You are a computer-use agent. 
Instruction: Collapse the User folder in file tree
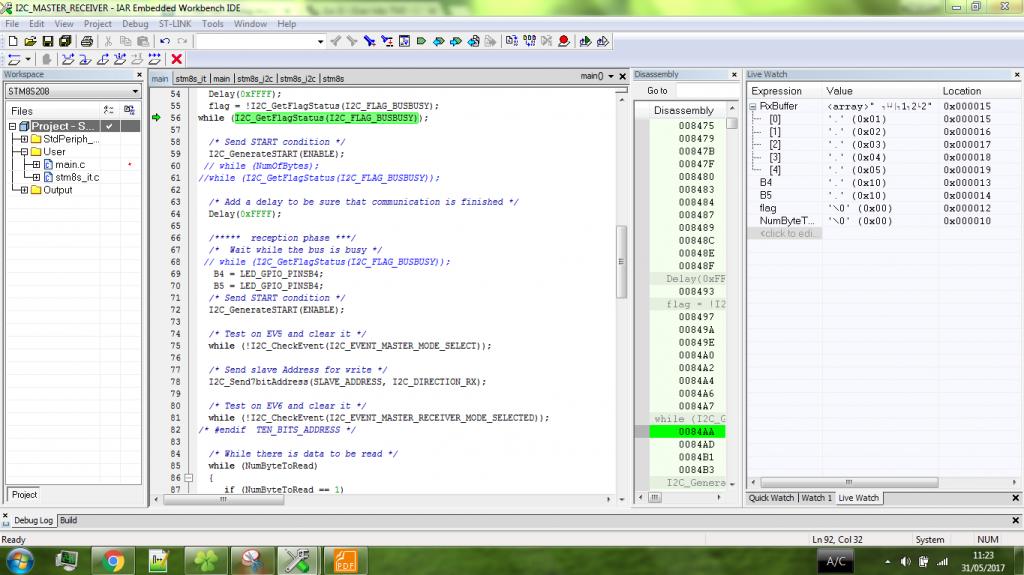(x=24, y=152)
